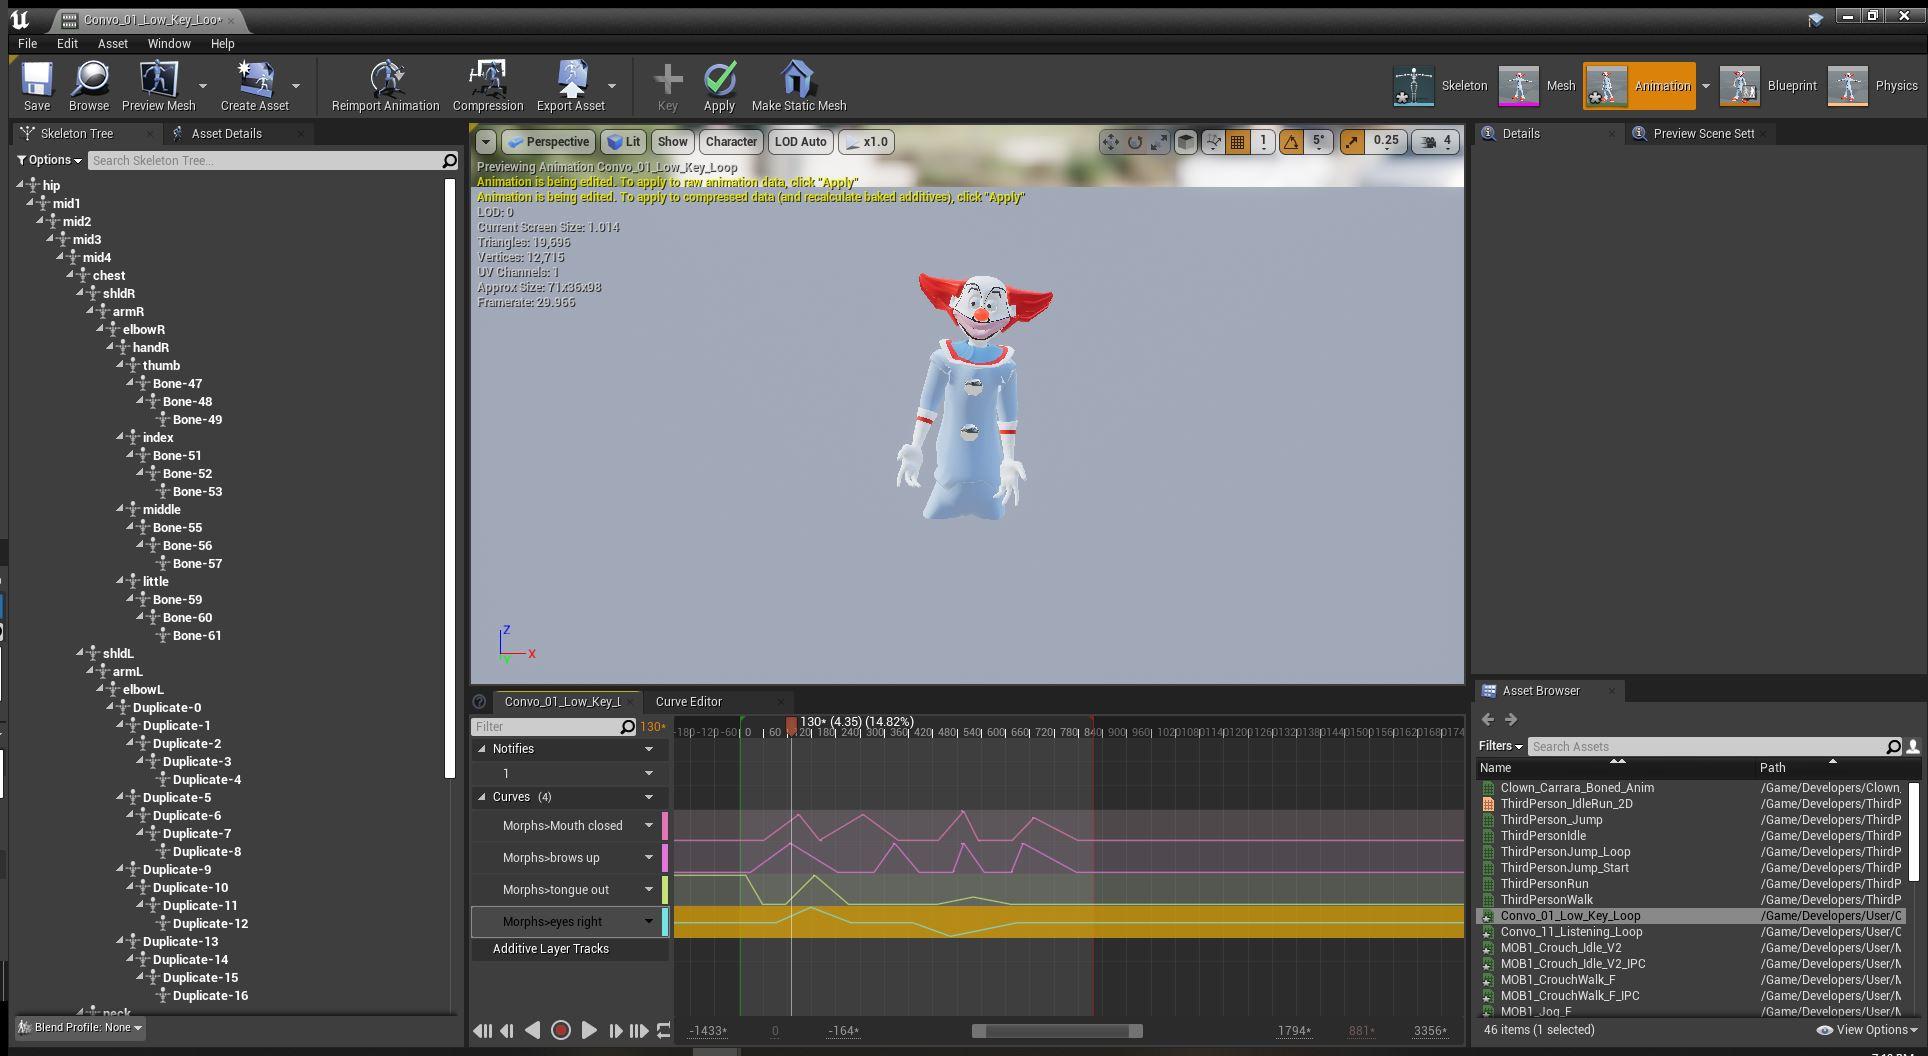
Task: Save the animation asset
Action: 37,86
